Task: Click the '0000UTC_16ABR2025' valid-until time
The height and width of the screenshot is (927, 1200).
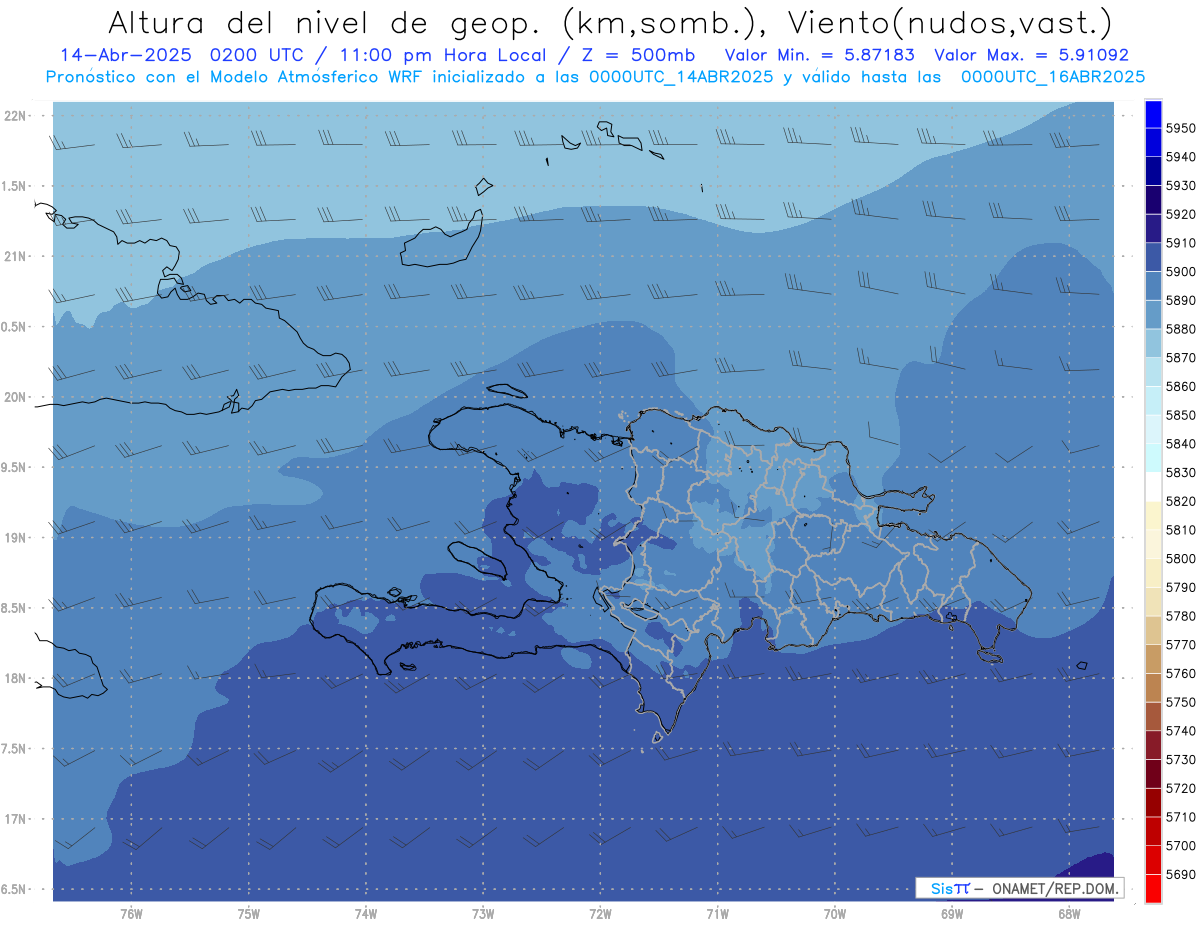Action: [x=1053, y=76]
